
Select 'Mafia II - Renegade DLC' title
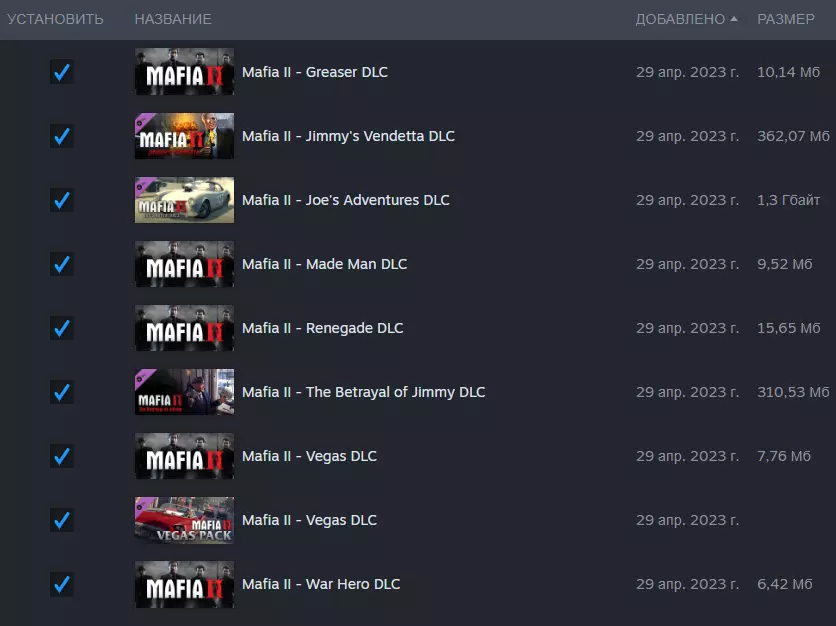(x=323, y=328)
